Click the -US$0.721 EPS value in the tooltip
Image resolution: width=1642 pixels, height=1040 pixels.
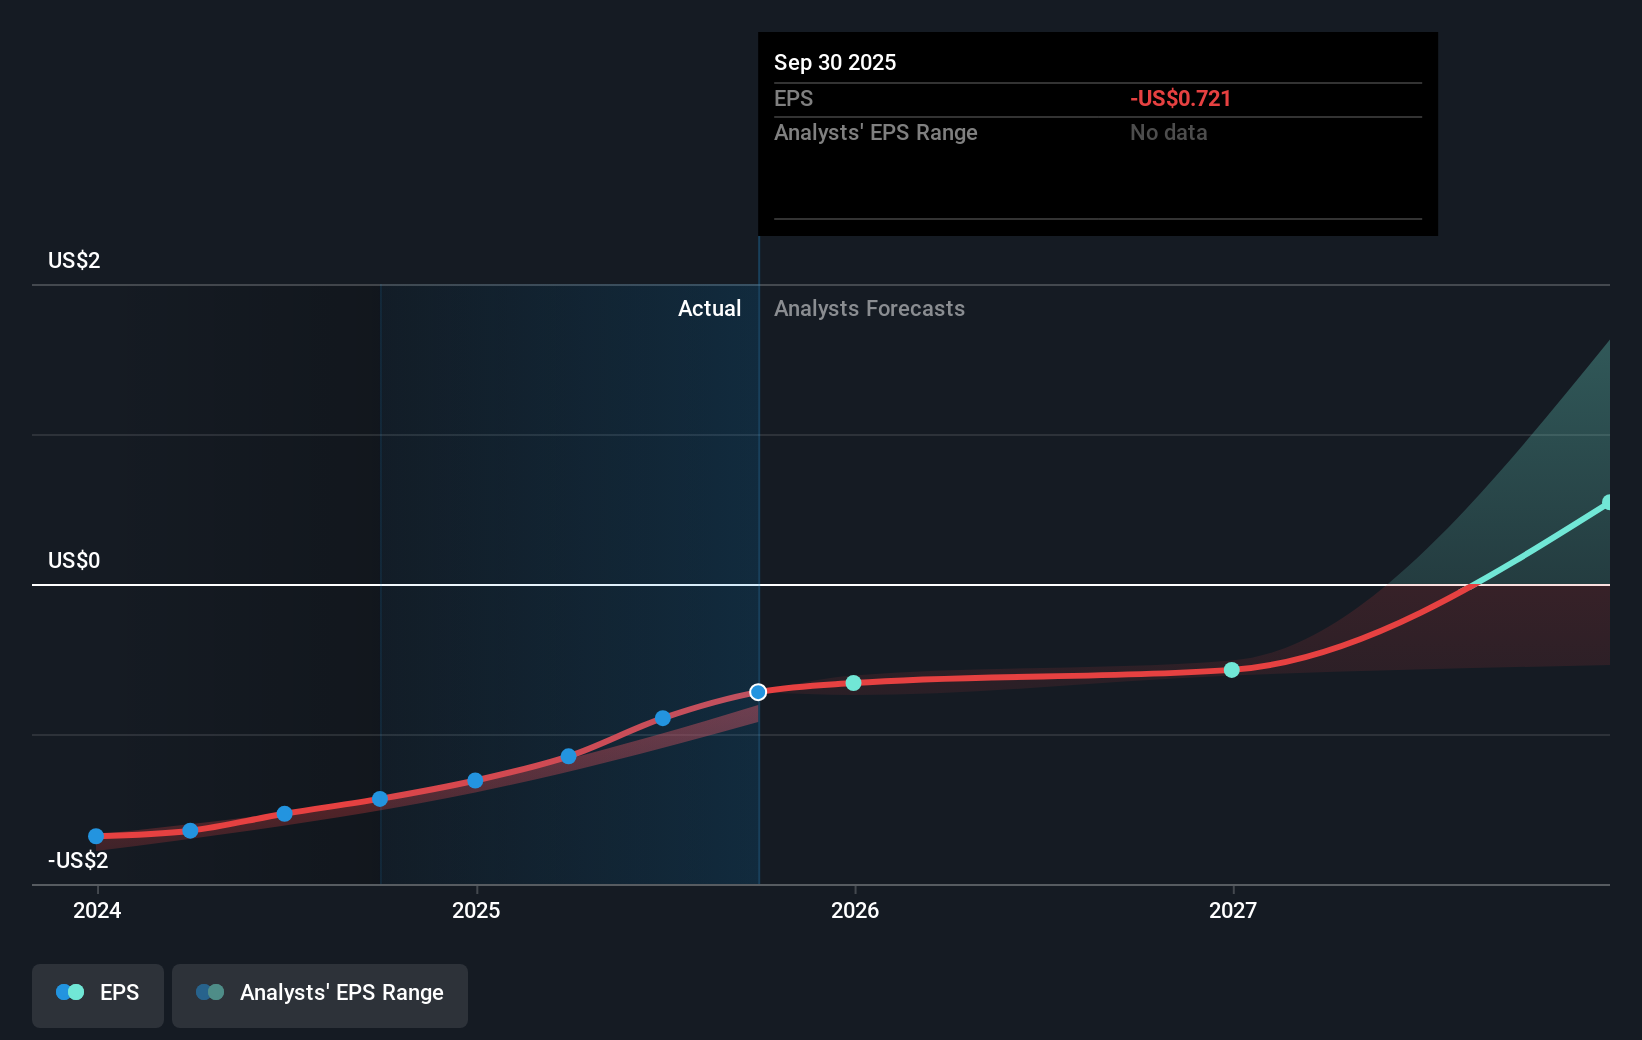coord(1180,98)
